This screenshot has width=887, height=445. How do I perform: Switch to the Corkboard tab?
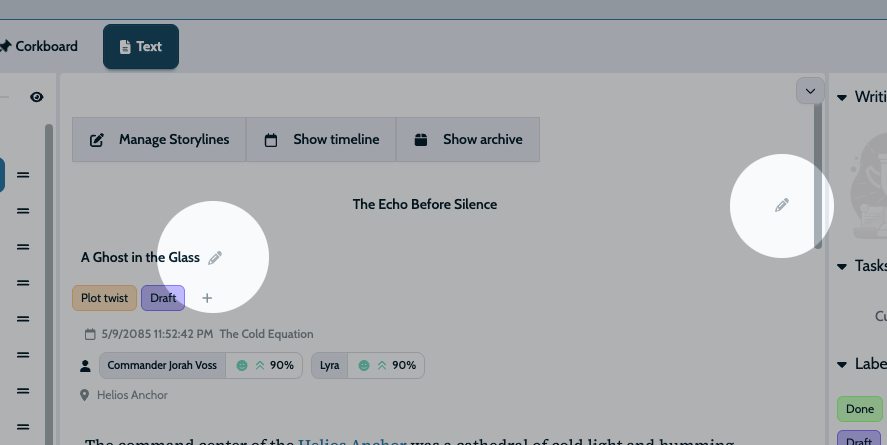coord(38,46)
